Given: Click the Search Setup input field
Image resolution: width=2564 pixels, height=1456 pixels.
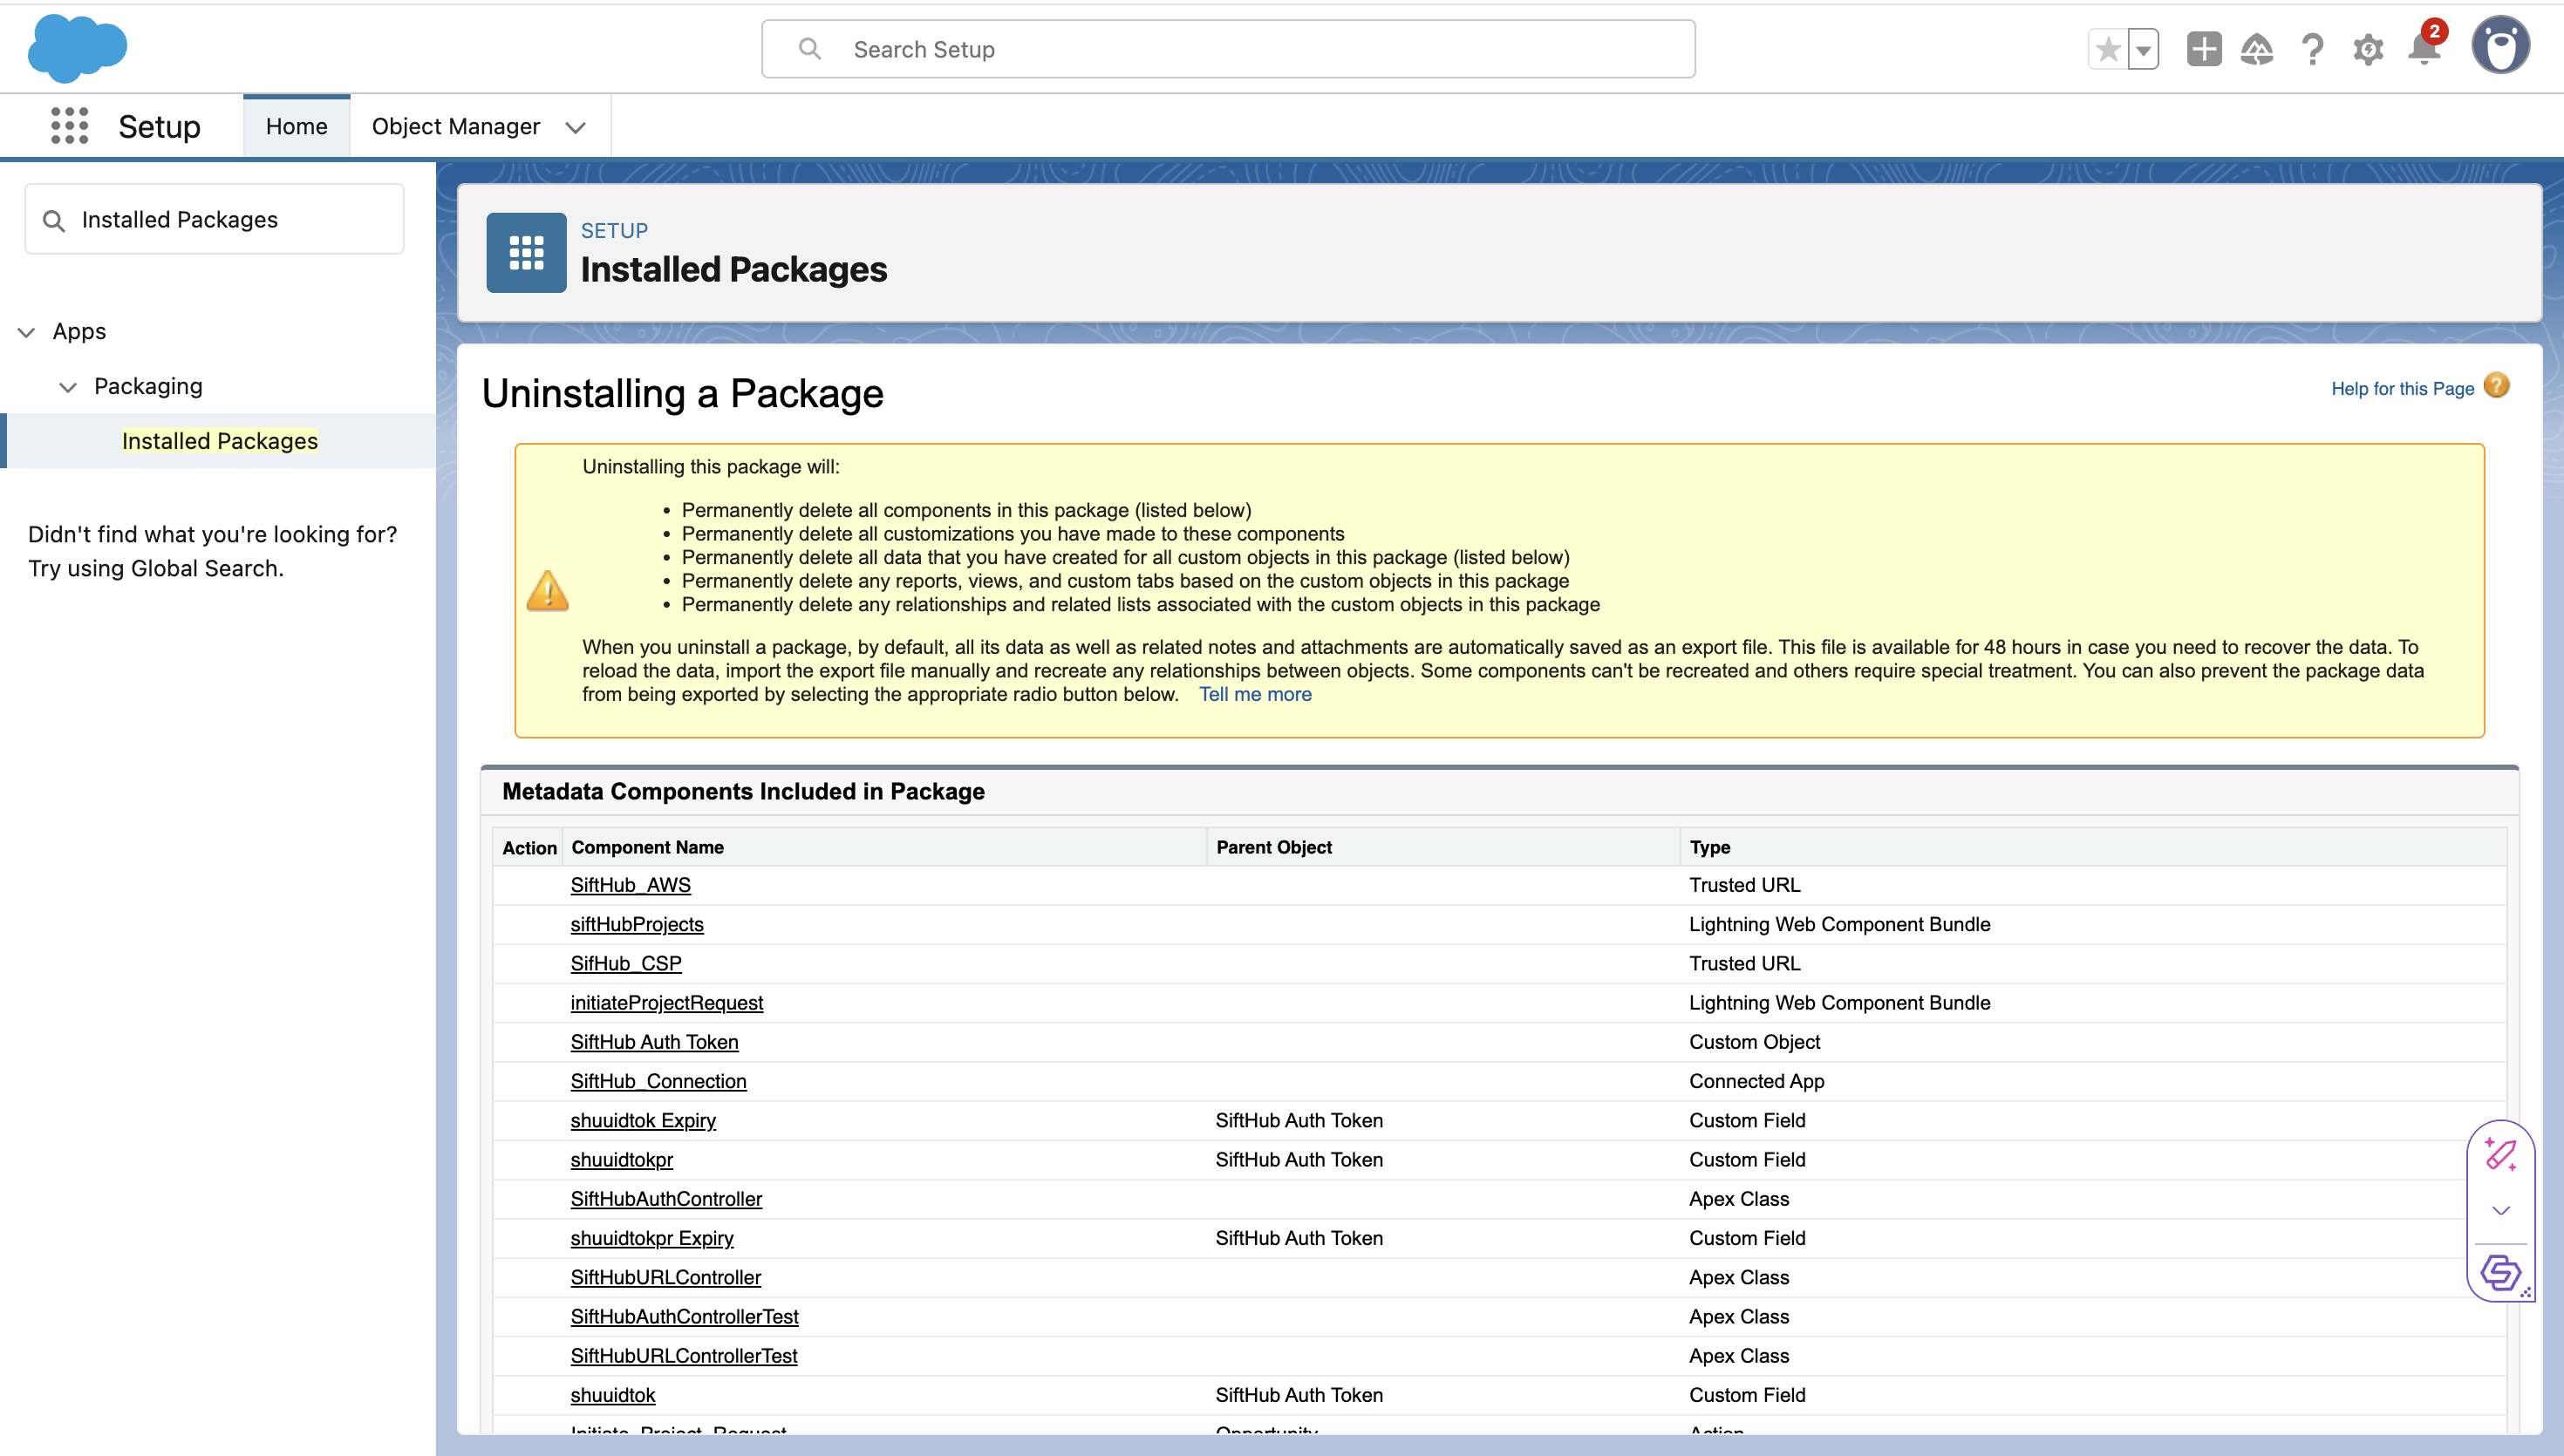Looking at the screenshot, I should pos(1228,49).
